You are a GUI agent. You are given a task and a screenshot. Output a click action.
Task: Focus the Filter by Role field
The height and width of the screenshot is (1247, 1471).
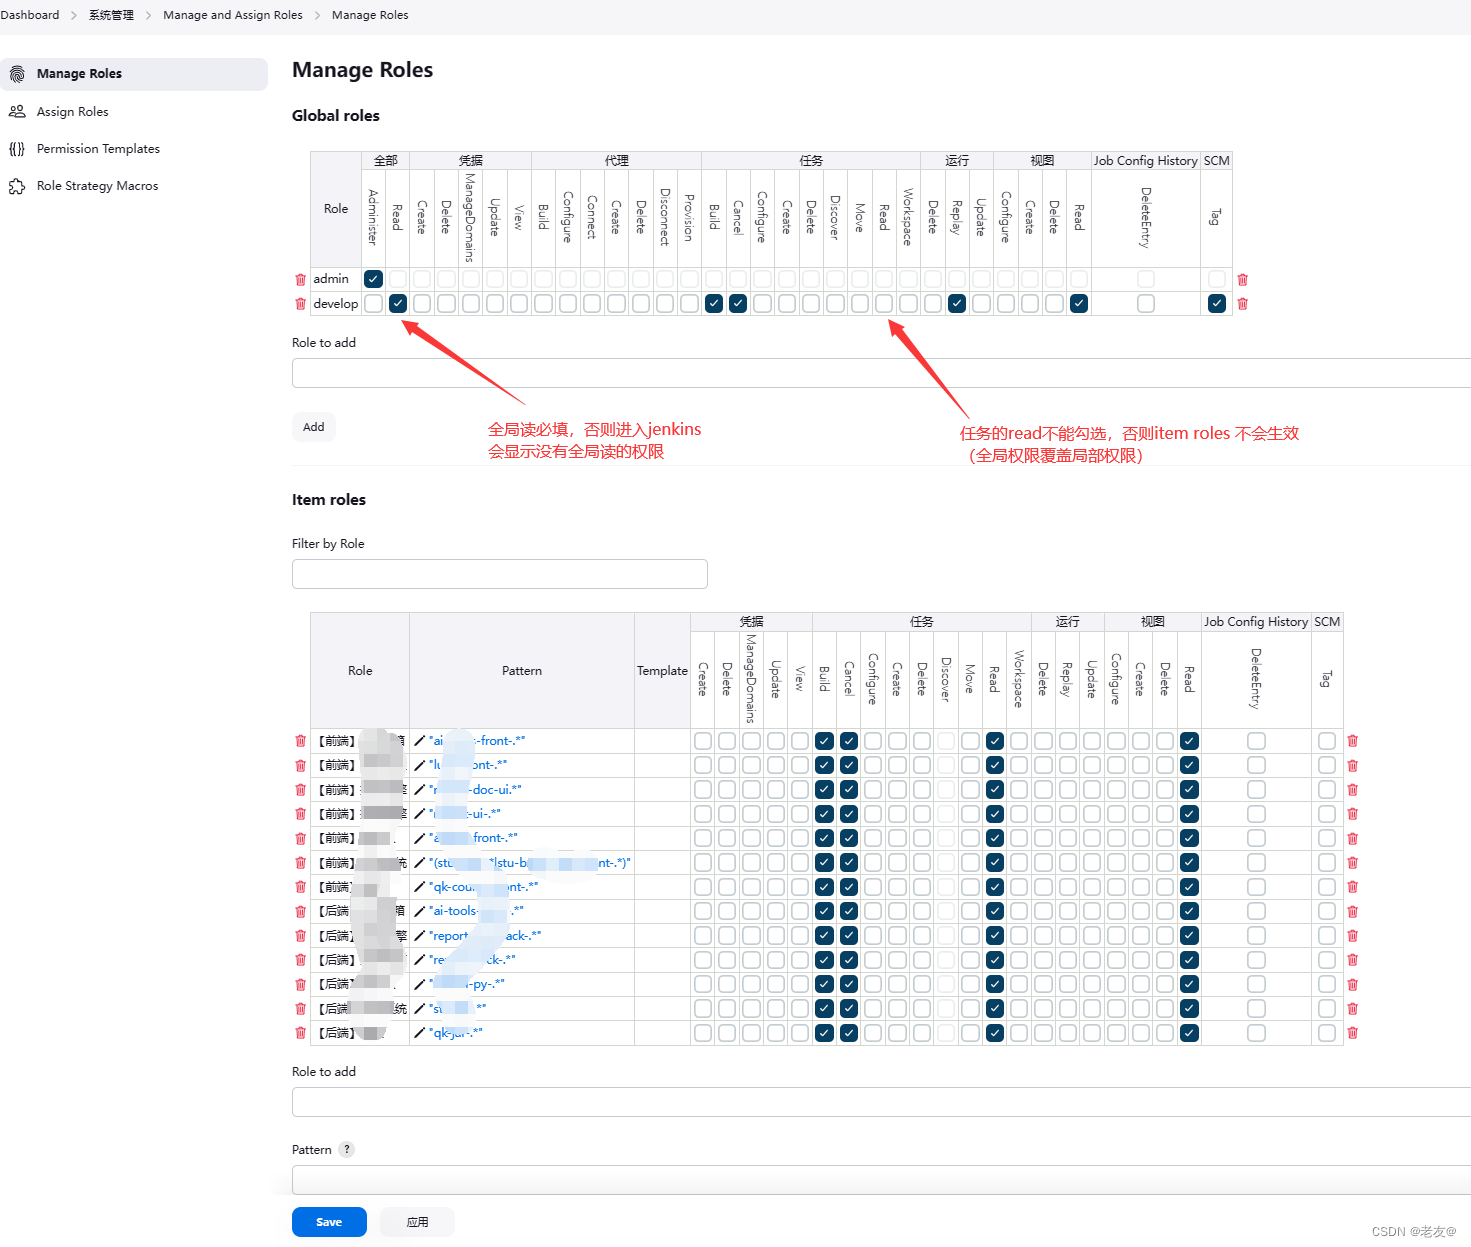pos(500,574)
